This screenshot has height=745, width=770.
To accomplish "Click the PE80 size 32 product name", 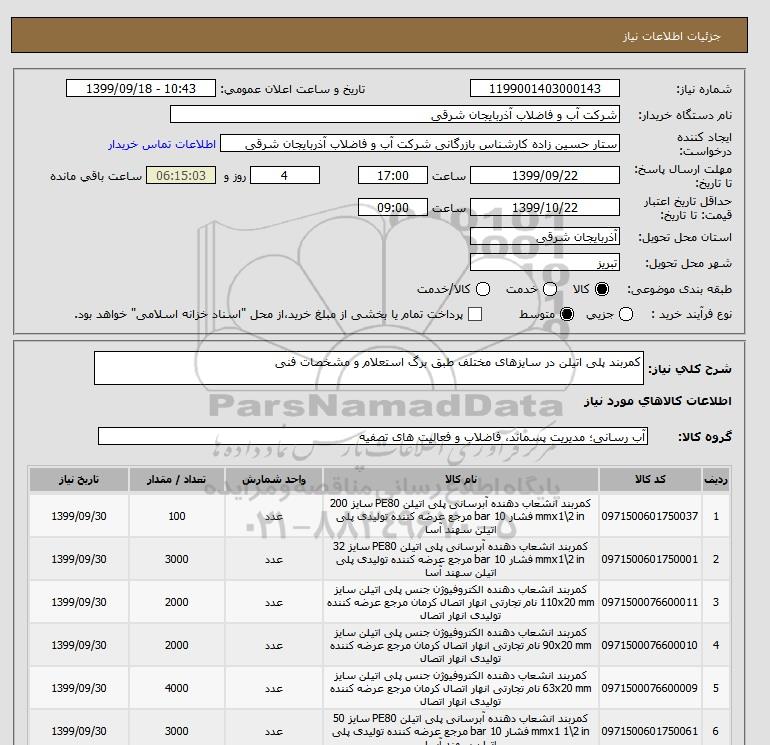I will [x=461, y=559].
